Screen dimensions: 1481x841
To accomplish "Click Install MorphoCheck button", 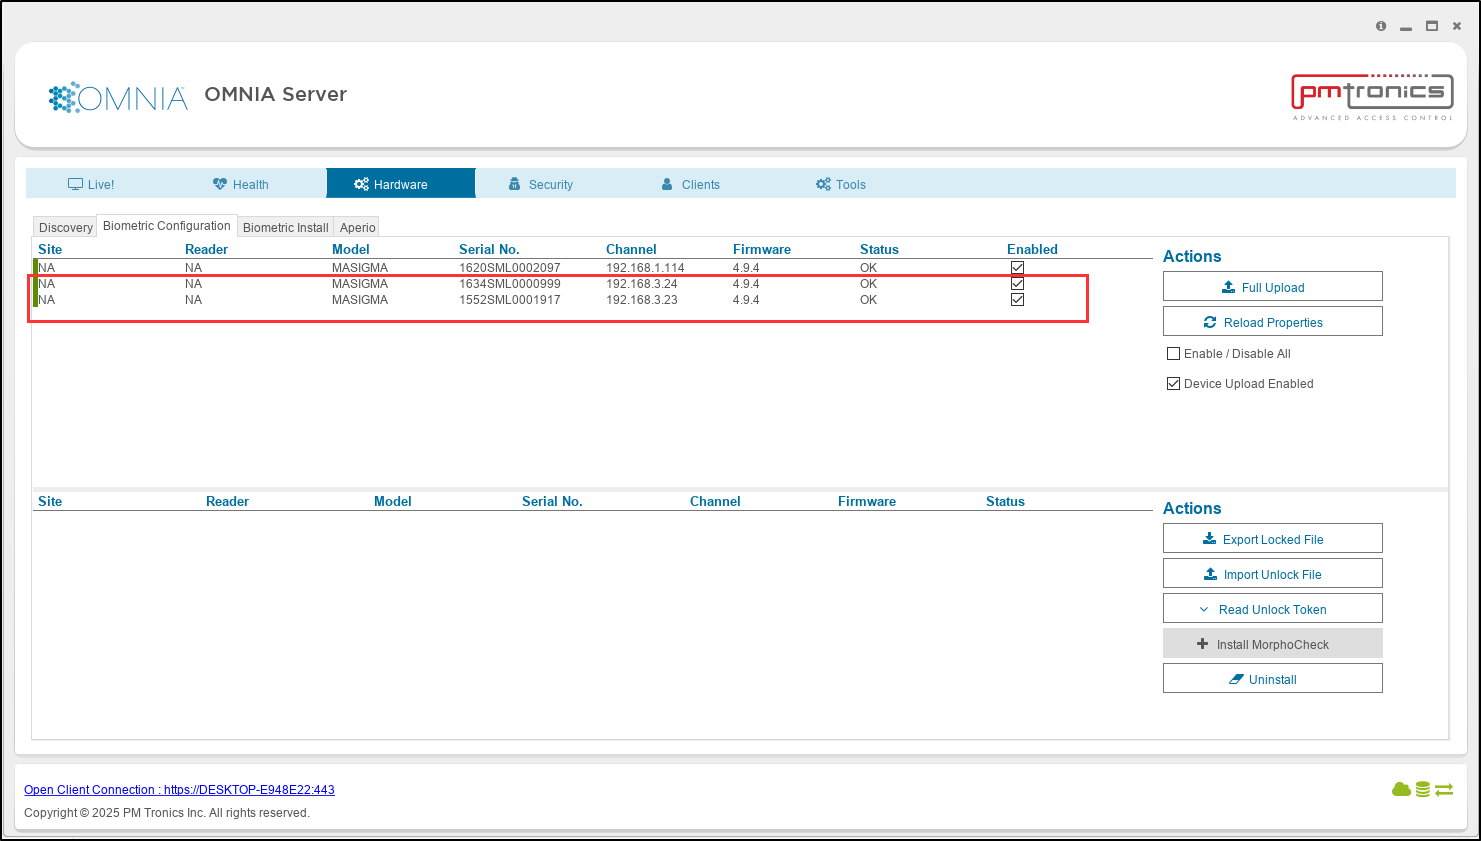I will tap(1273, 644).
